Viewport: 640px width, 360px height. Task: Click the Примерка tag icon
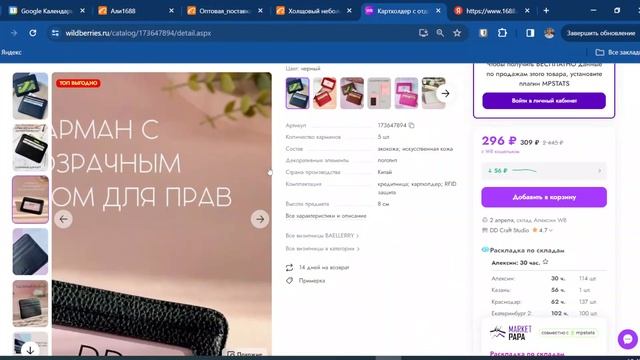pos(289,281)
